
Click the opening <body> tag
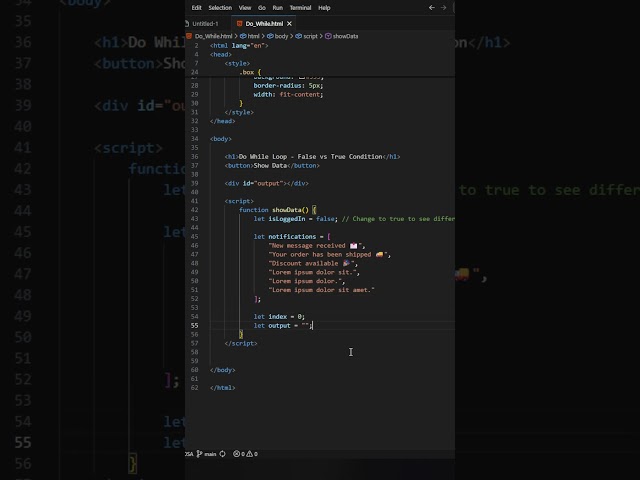coord(221,139)
